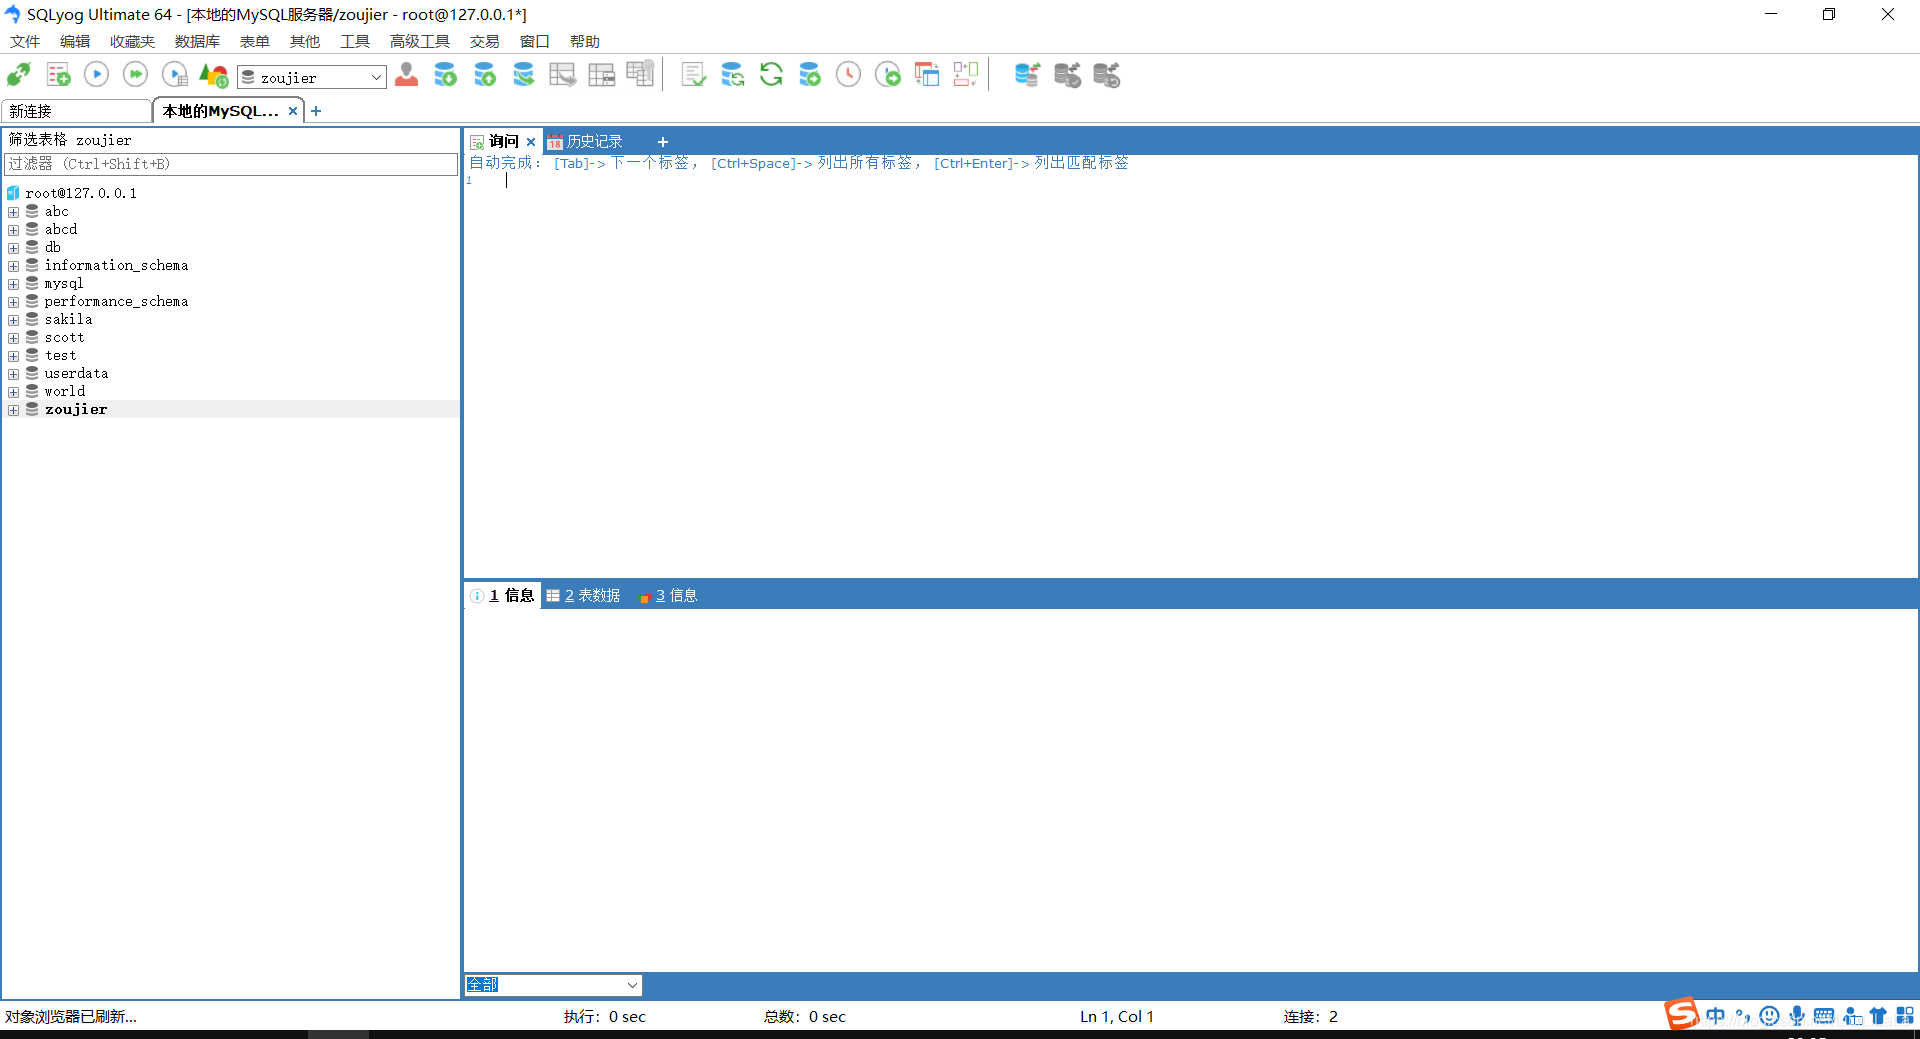Open the 收藏夹 menu
1920x1039 pixels.
(x=133, y=41)
